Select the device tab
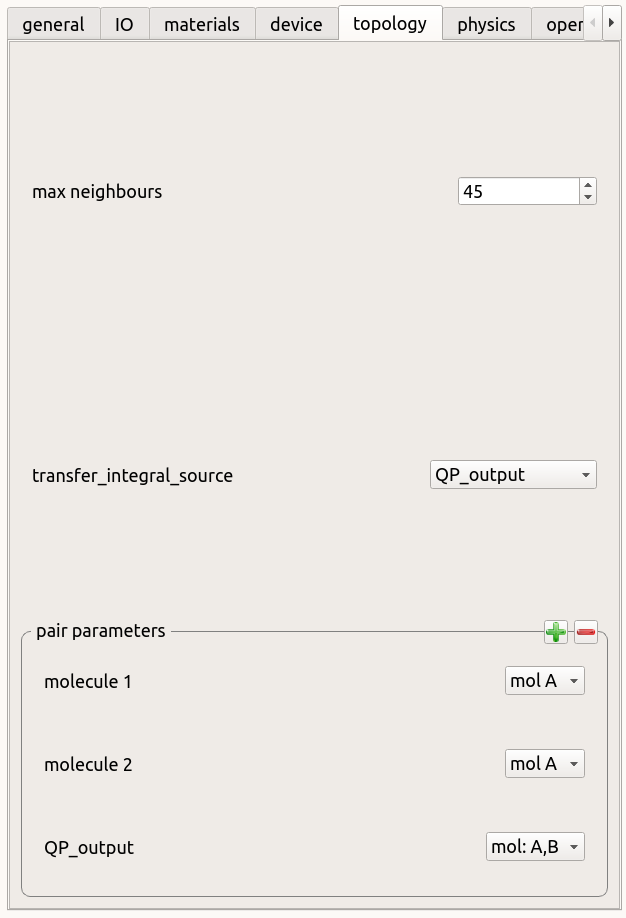The height and width of the screenshot is (918, 626). (x=296, y=24)
